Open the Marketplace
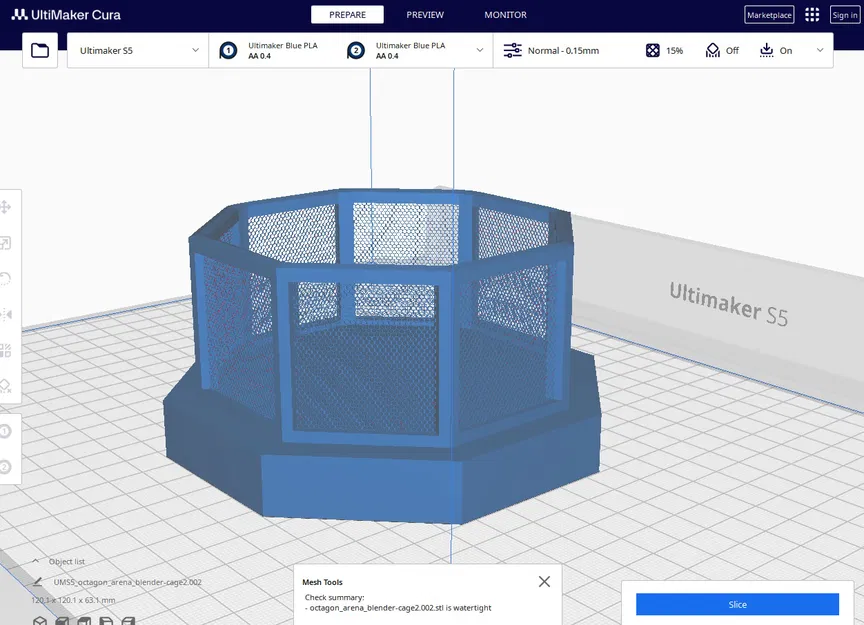864x625 pixels. 768,14
